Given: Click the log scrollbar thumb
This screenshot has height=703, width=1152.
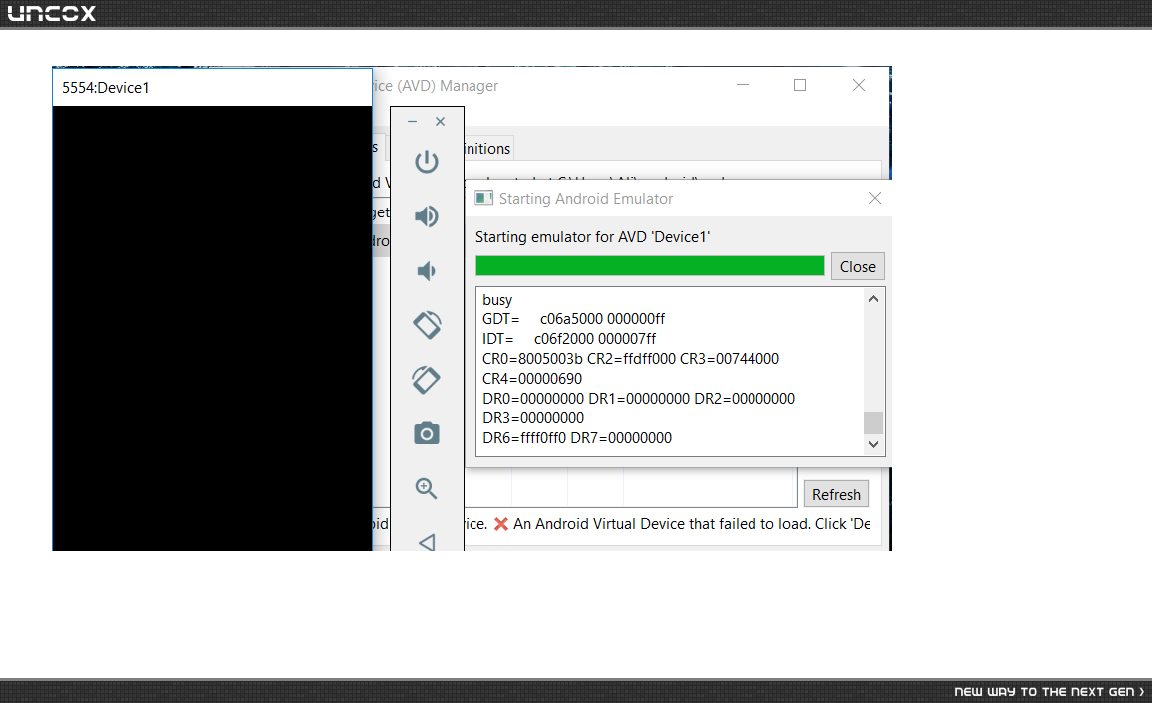Looking at the screenshot, I should pyautogui.click(x=874, y=422).
